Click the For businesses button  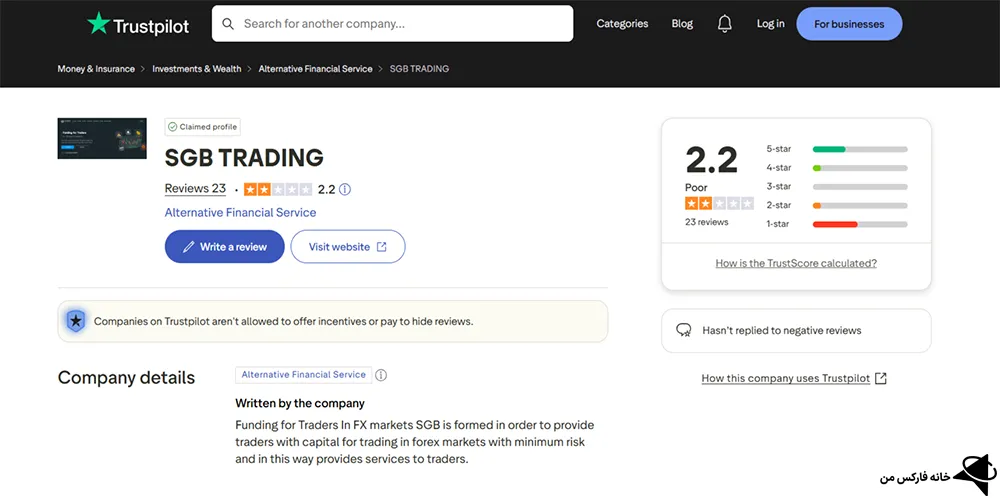(849, 24)
